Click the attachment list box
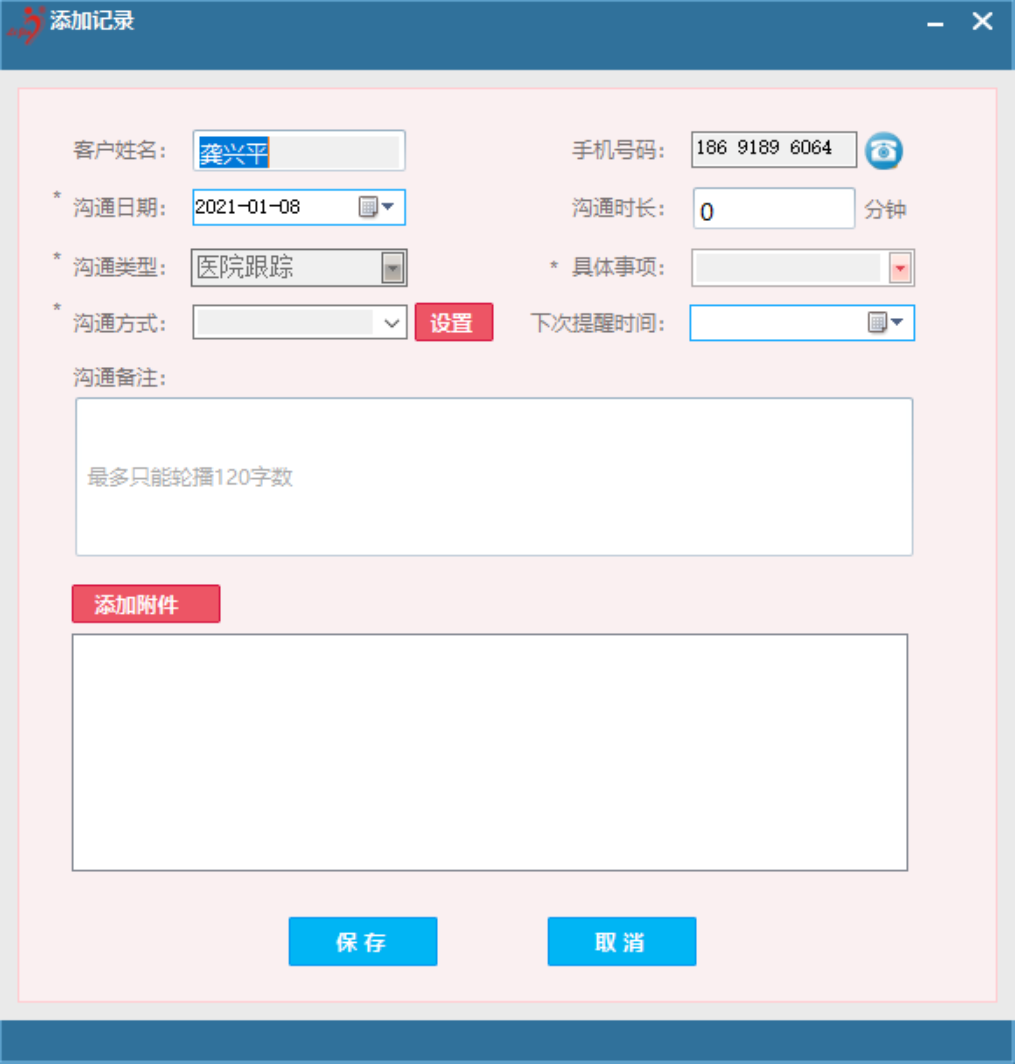This screenshot has height=1064, width=1015. 490,753
